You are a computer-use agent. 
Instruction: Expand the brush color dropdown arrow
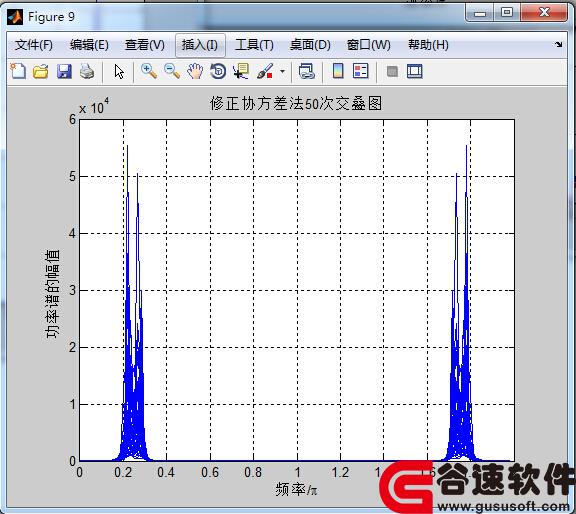tap(282, 71)
